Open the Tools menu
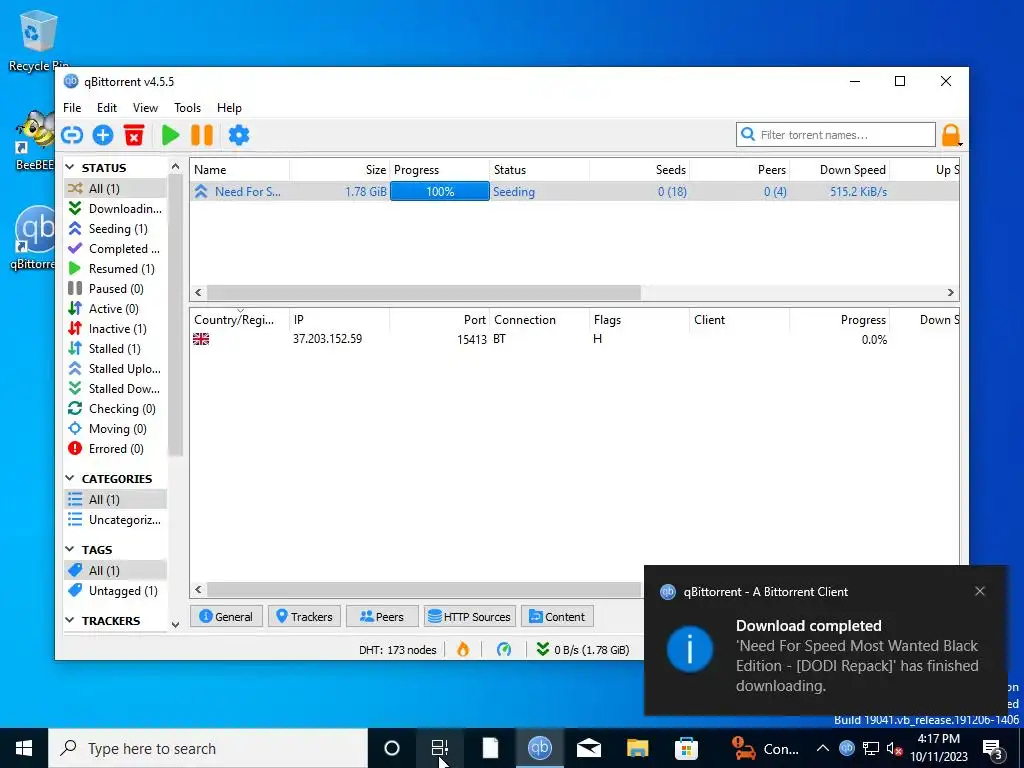Screen dimensions: 1024x768 pyautogui.click(x=187, y=108)
